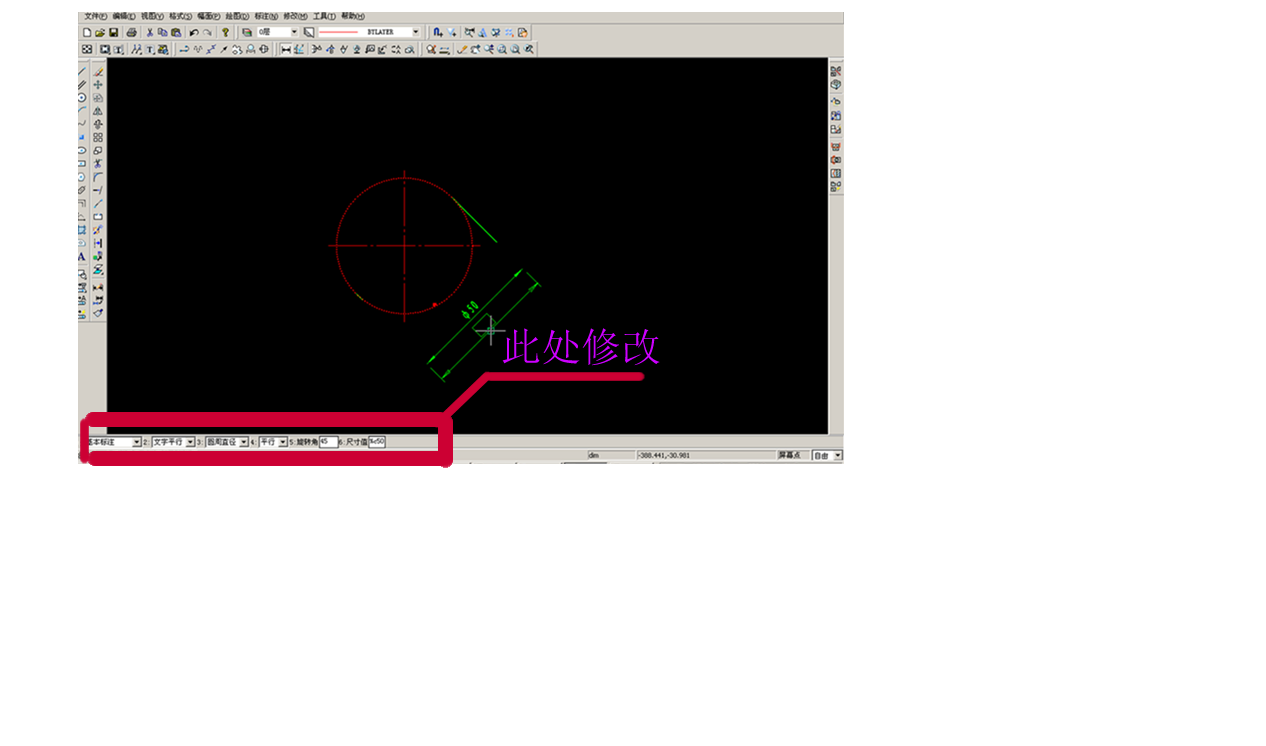The width and height of the screenshot is (1266, 746).
Task: Open the 绘图(D) menu
Action: tap(236, 16)
